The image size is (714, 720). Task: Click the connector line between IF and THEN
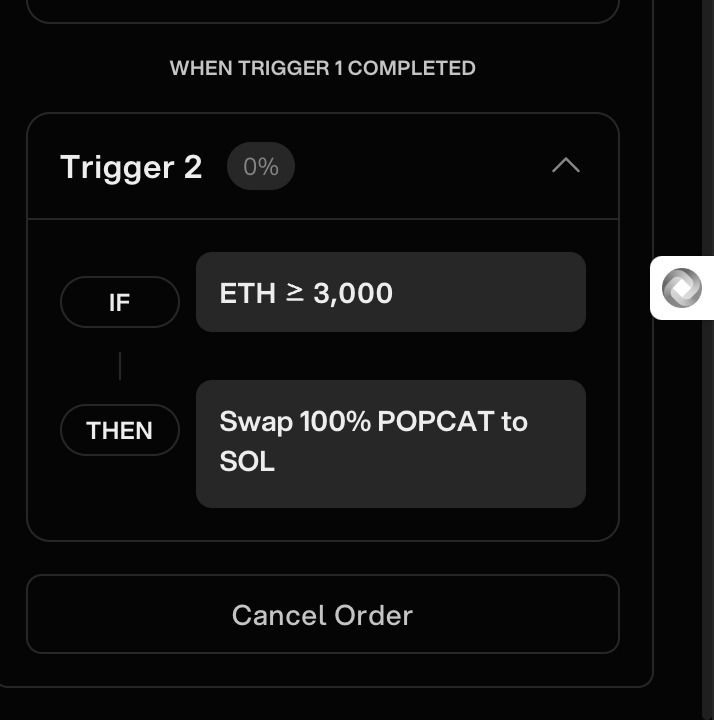(x=120, y=366)
